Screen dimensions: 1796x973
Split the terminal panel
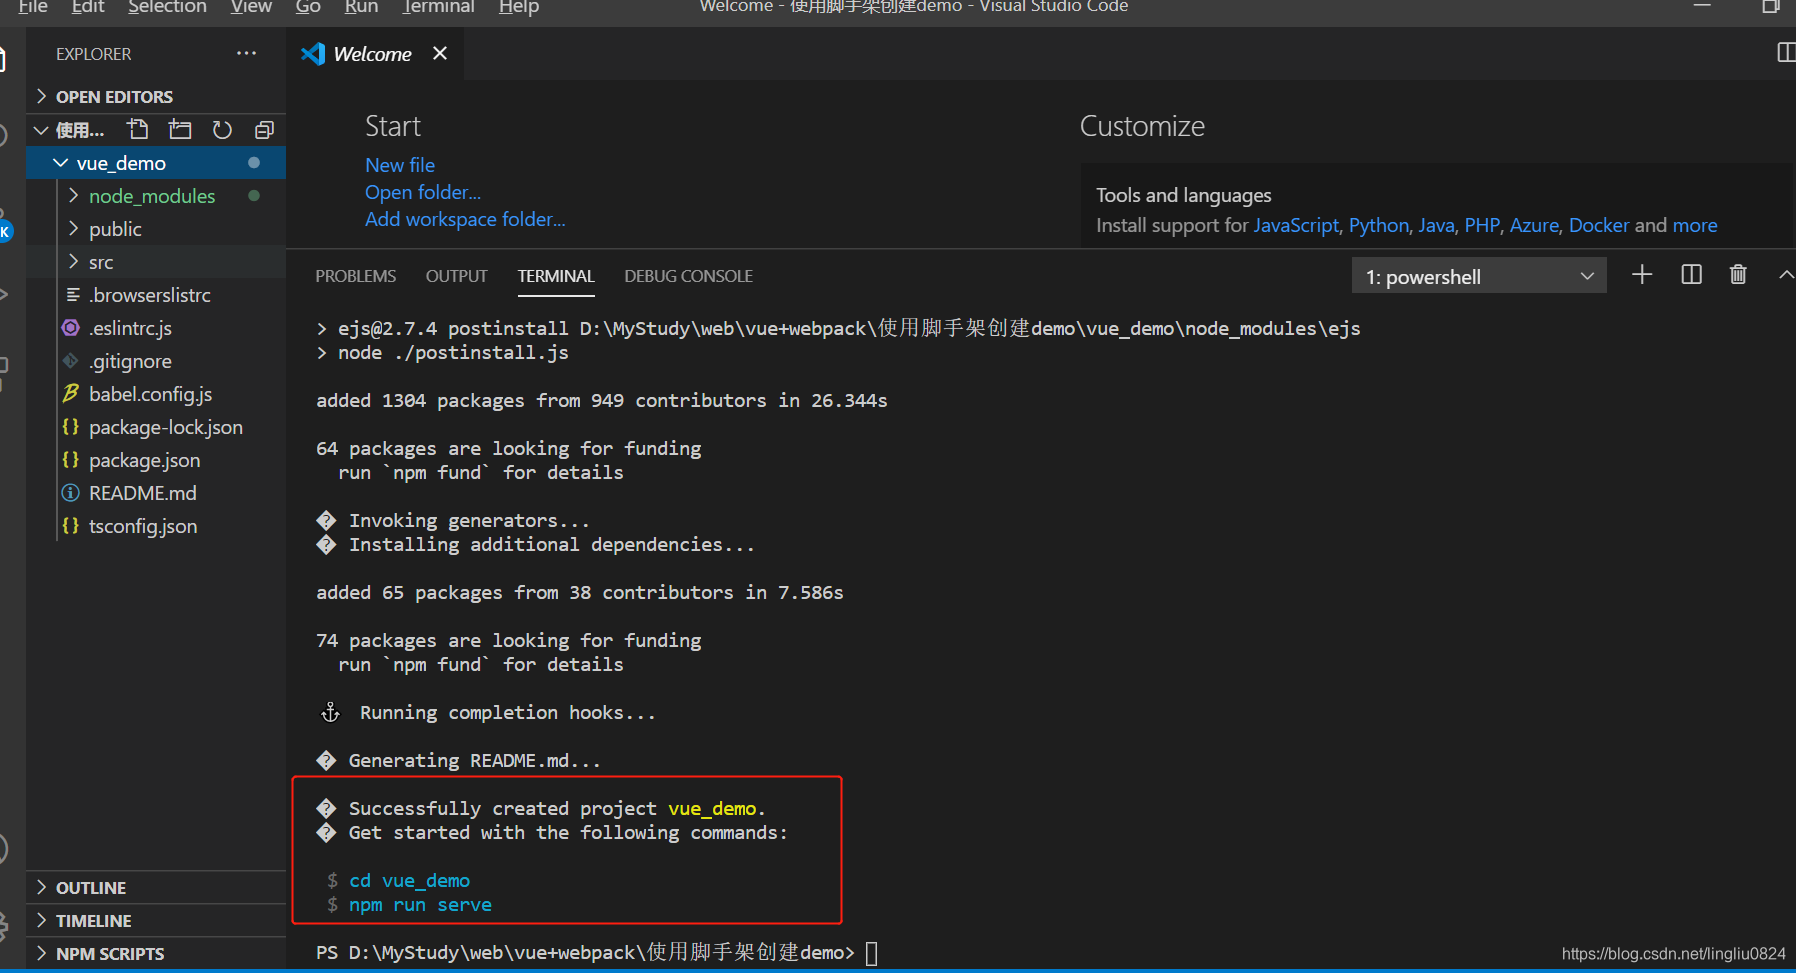[1691, 275]
